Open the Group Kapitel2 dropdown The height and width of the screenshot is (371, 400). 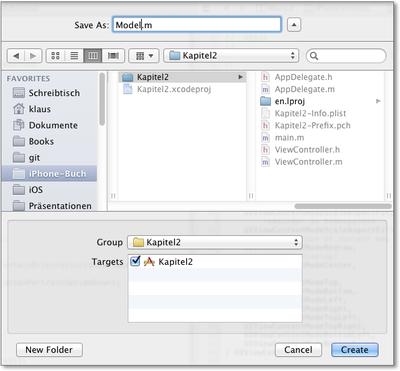point(215,242)
